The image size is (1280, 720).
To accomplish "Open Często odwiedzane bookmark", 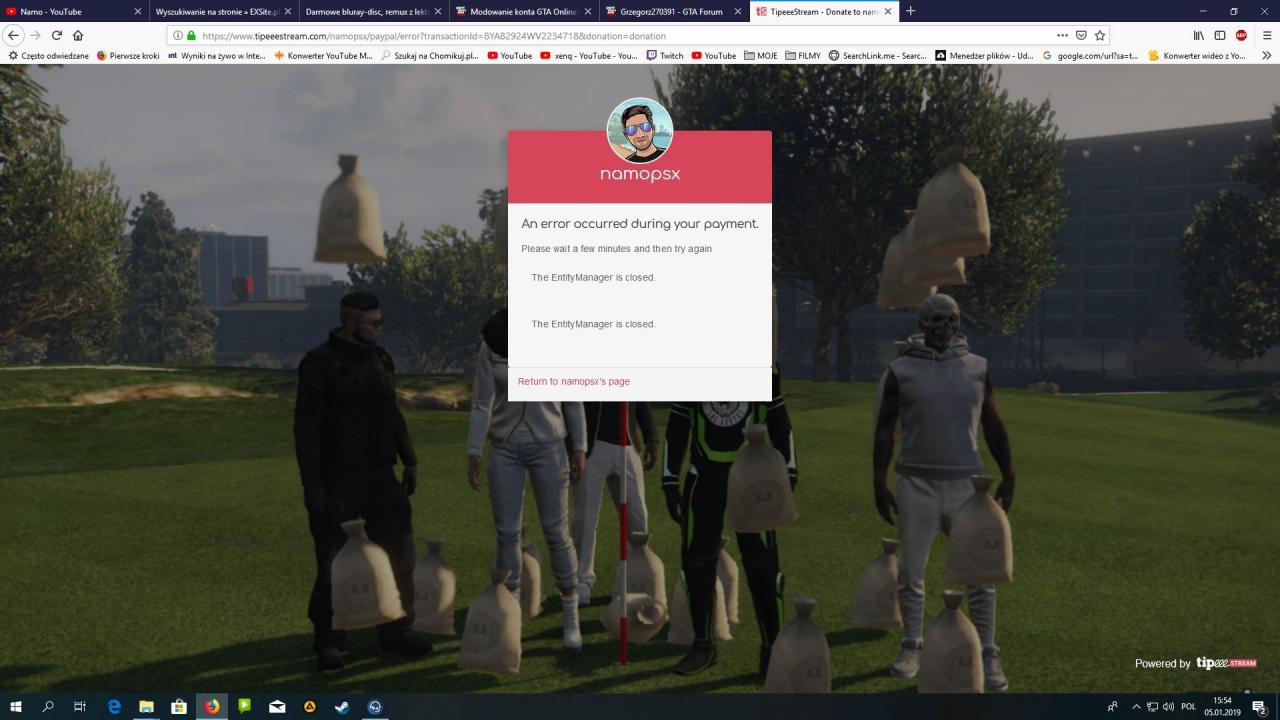I will tap(48, 56).
